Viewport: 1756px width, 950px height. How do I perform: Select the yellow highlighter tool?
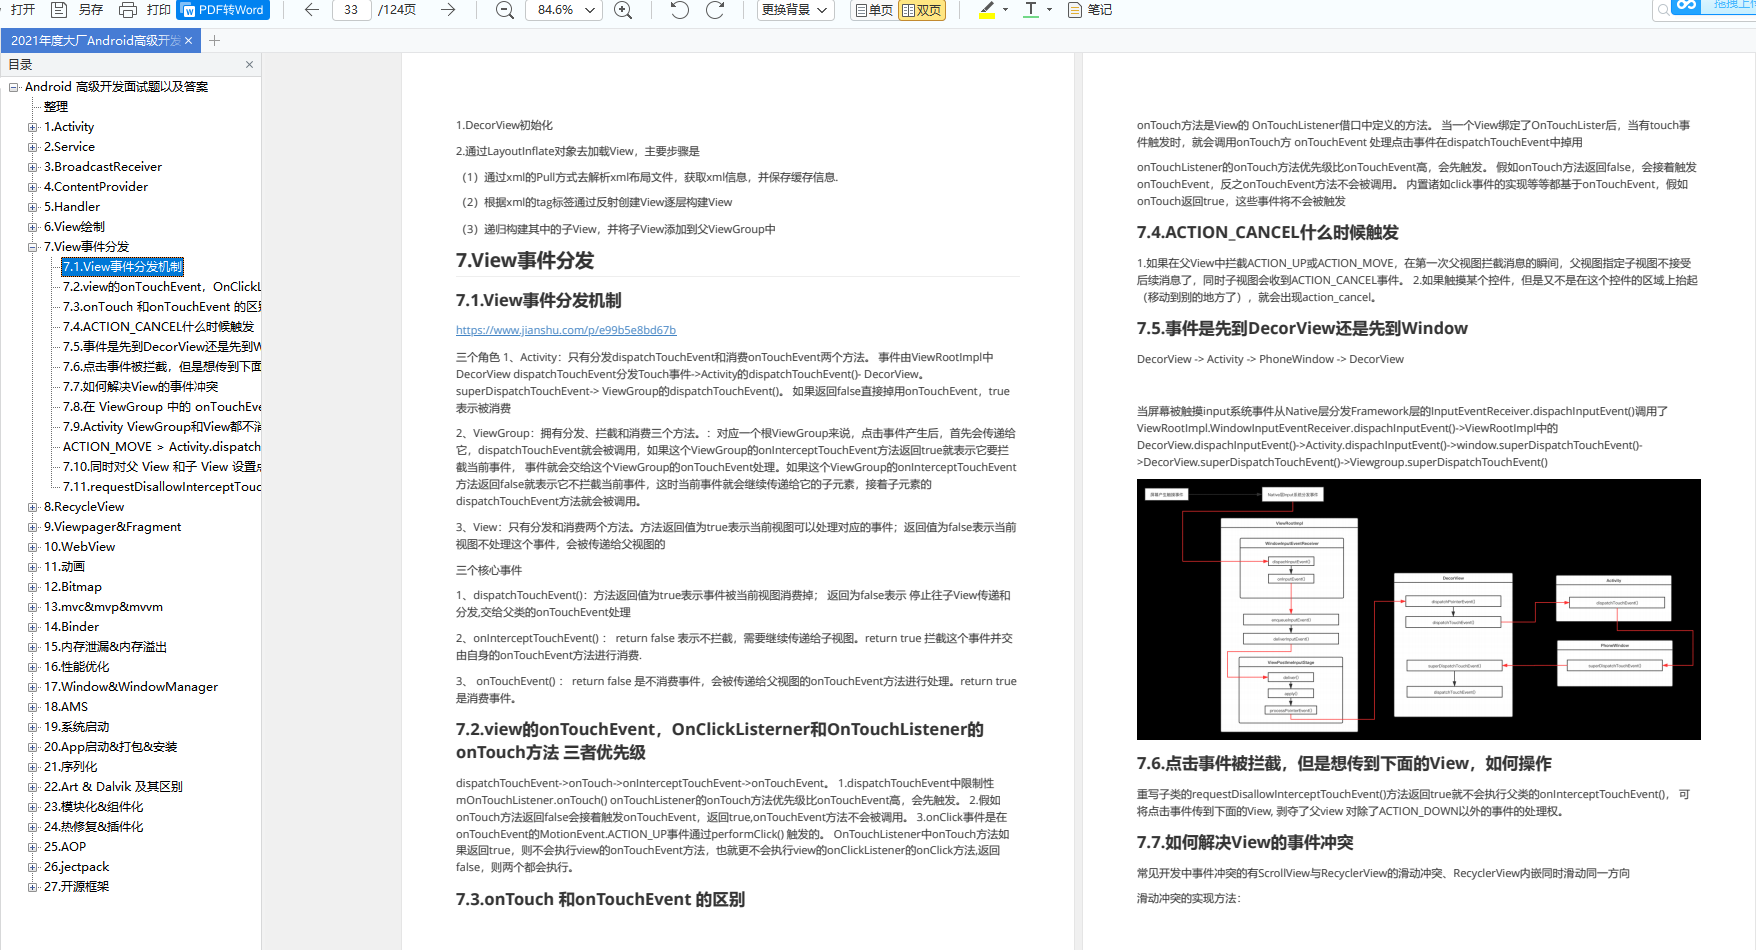click(x=987, y=10)
